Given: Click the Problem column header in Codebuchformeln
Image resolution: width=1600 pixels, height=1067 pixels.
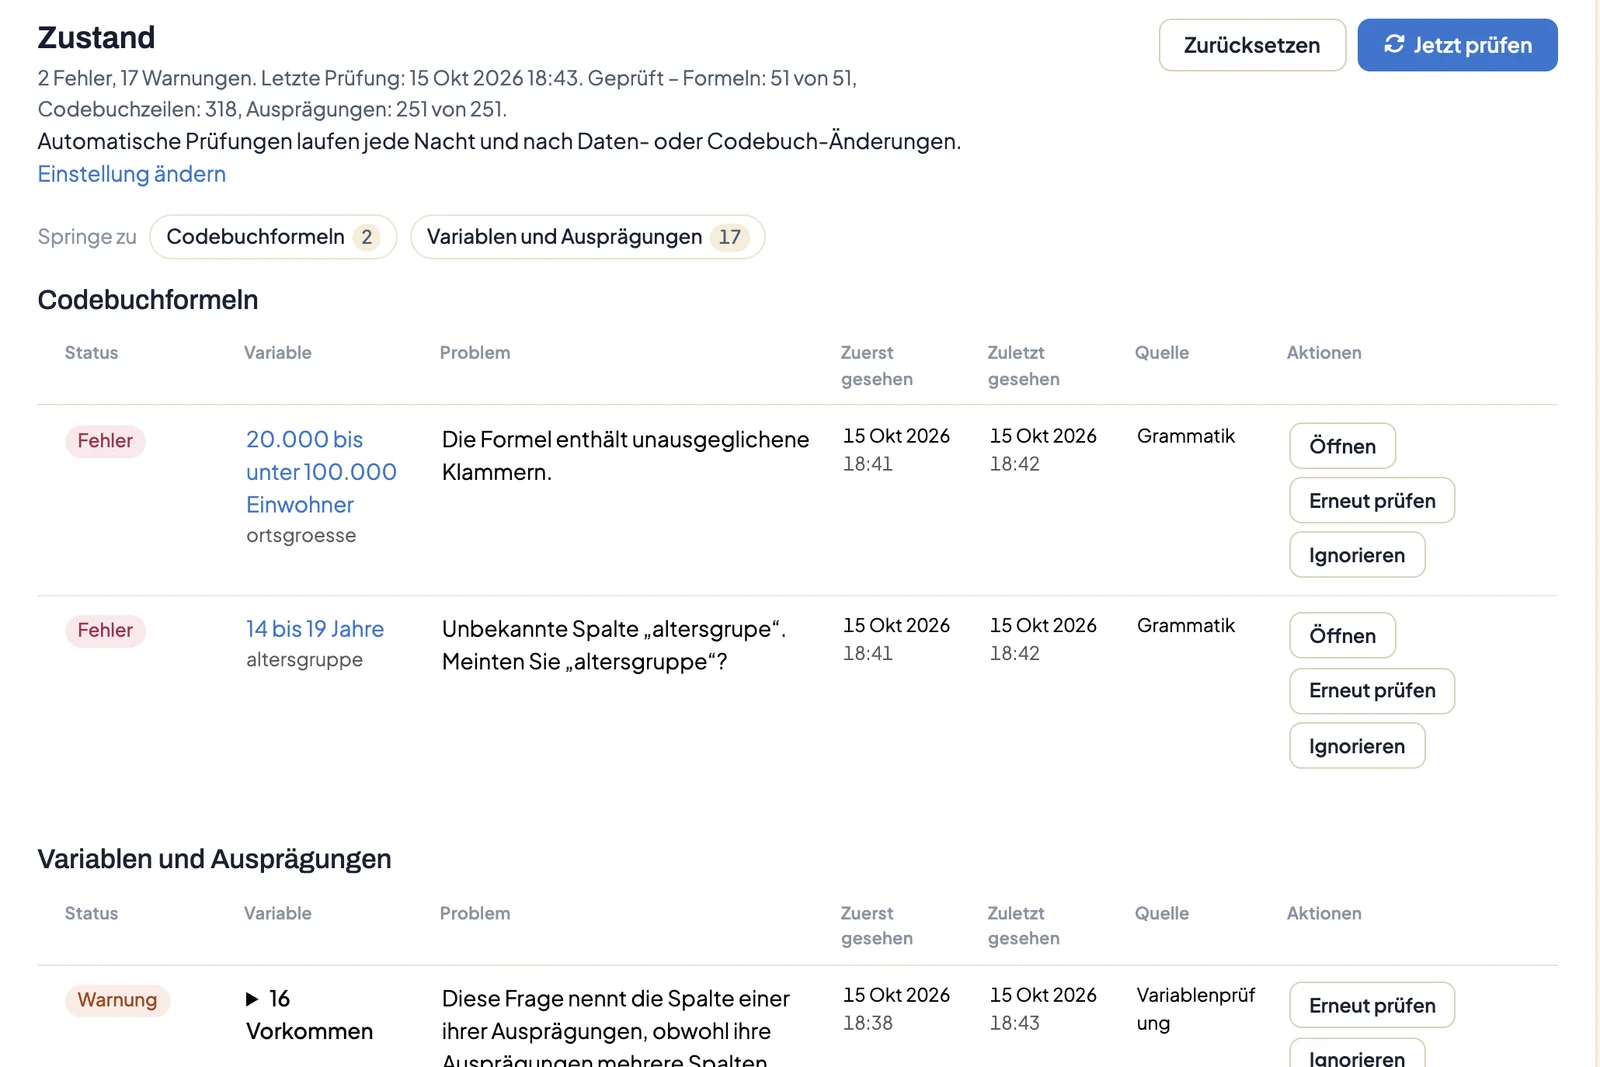Looking at the screenshot, I should (475, 353).
